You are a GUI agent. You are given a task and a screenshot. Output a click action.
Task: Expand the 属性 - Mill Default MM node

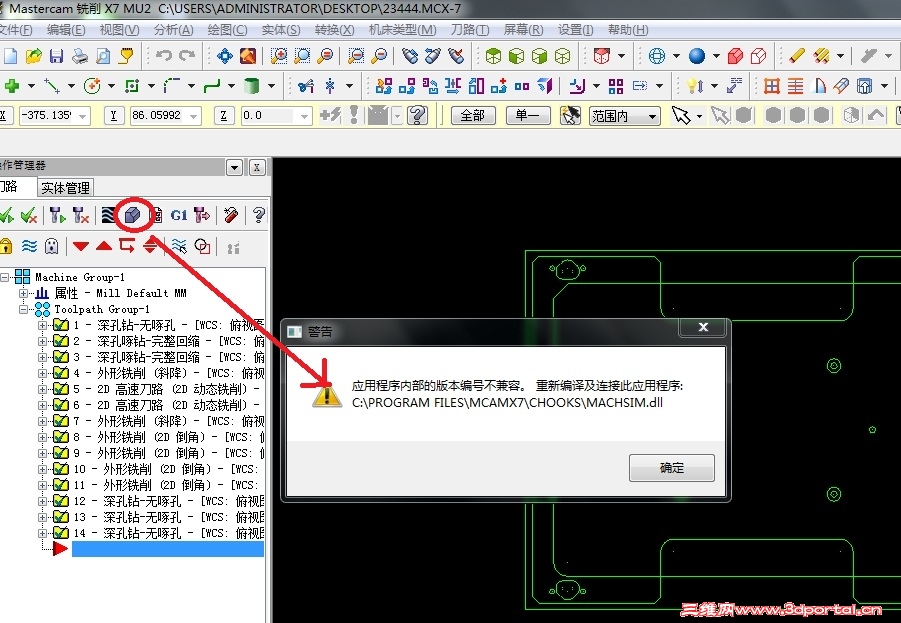pyautogui.click(x=24, y=293)
